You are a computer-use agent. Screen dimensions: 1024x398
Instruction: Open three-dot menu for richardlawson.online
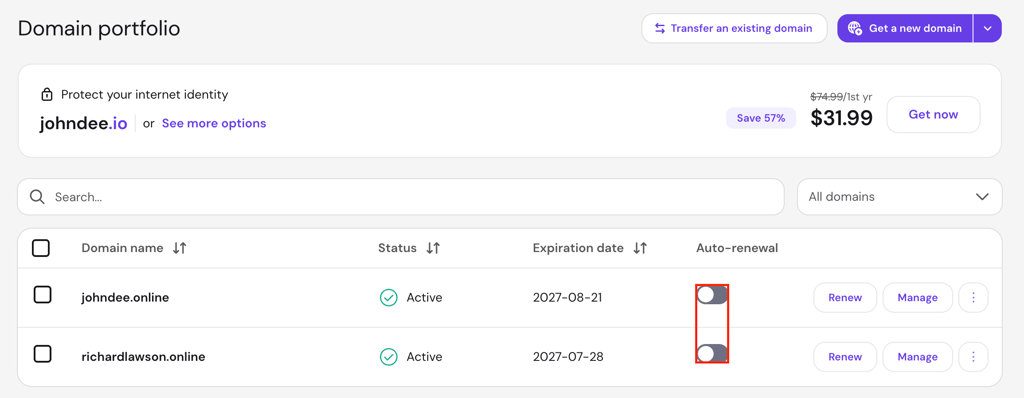(974, 357)
